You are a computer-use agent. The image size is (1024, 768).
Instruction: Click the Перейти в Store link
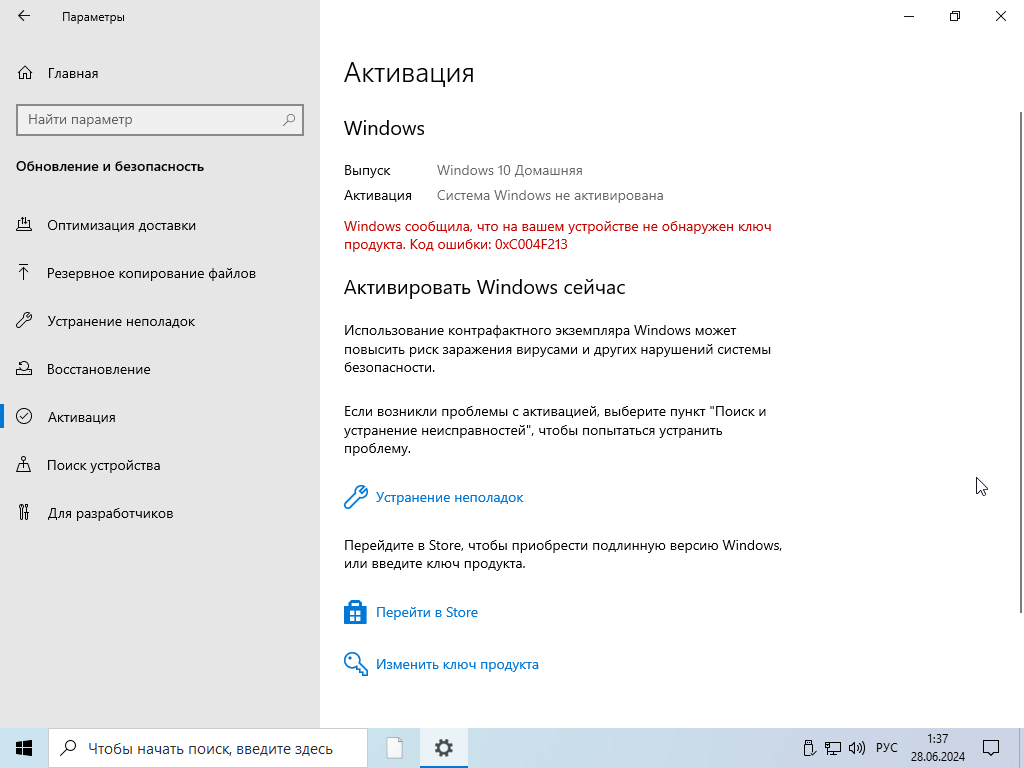426,612
